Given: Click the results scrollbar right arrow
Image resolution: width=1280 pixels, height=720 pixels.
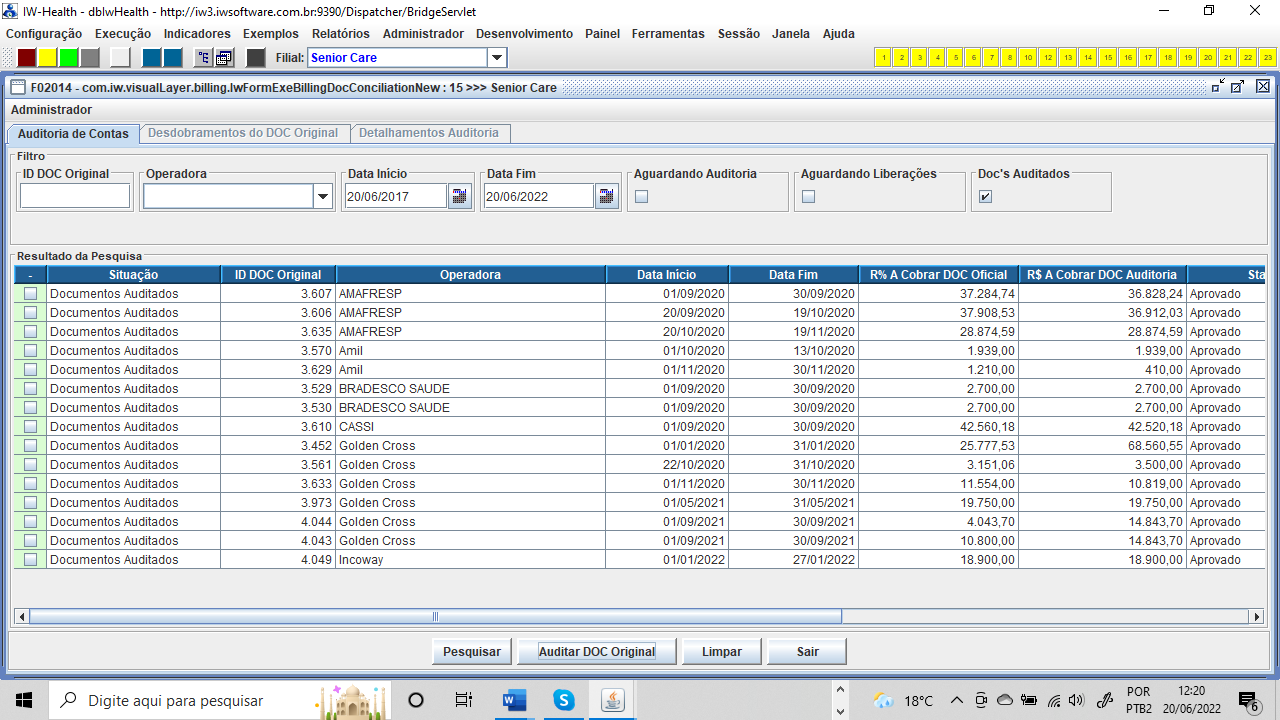Looking at the screenshot, I should coord(1258,616).
